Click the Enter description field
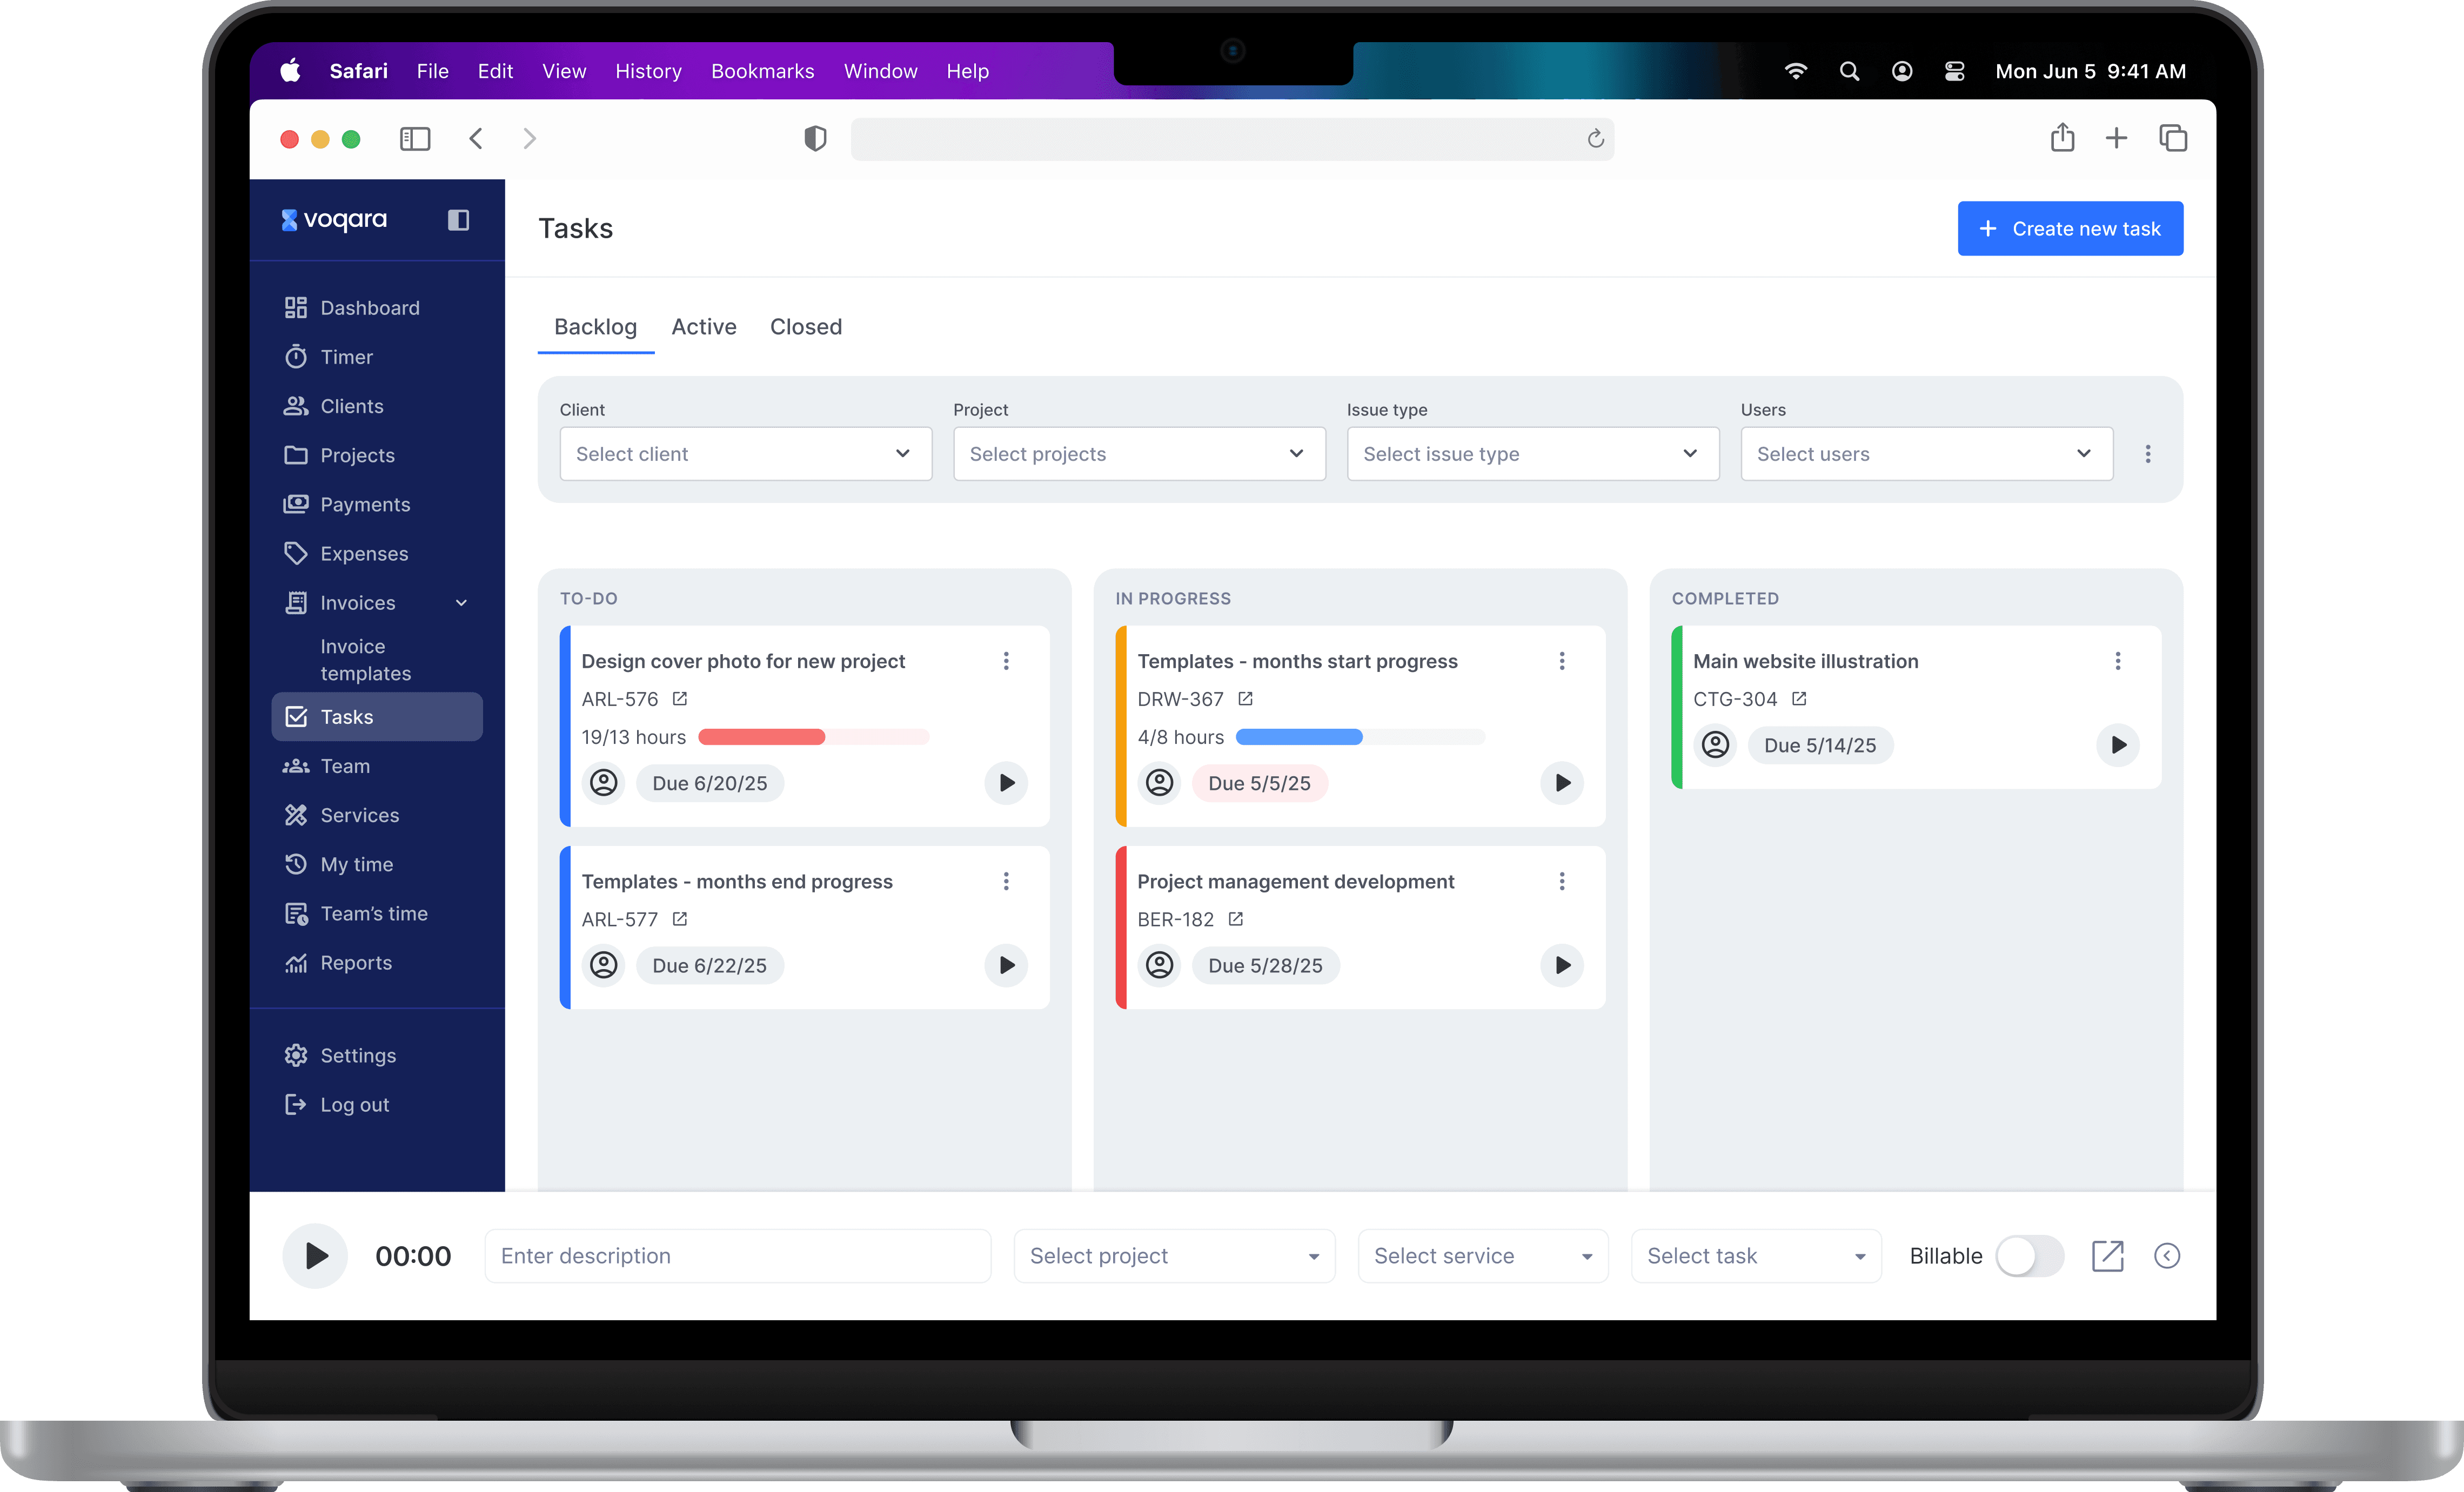The image size is (2464, 1492). 737,1256
